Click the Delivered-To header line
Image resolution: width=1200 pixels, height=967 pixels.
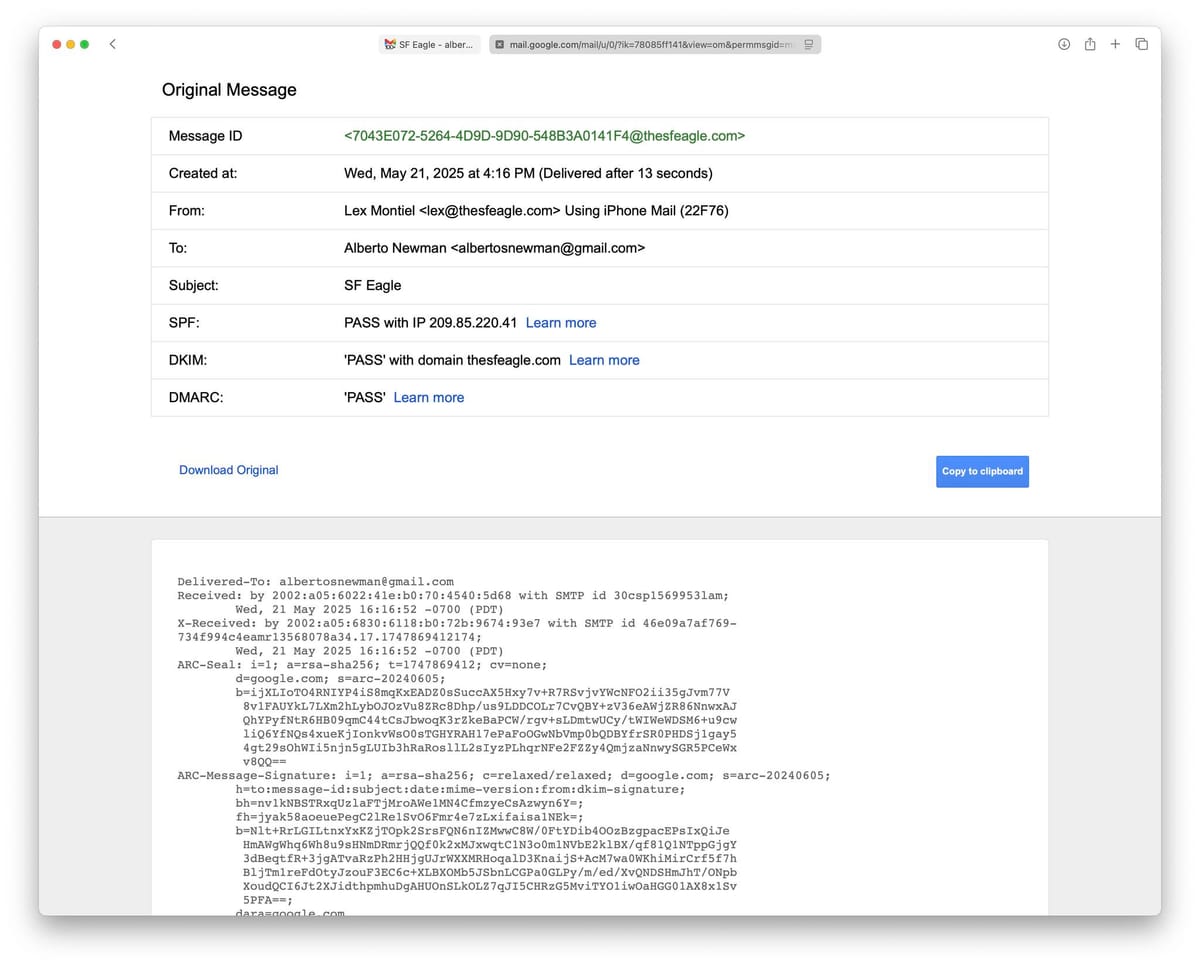click(x=316, y=581)
